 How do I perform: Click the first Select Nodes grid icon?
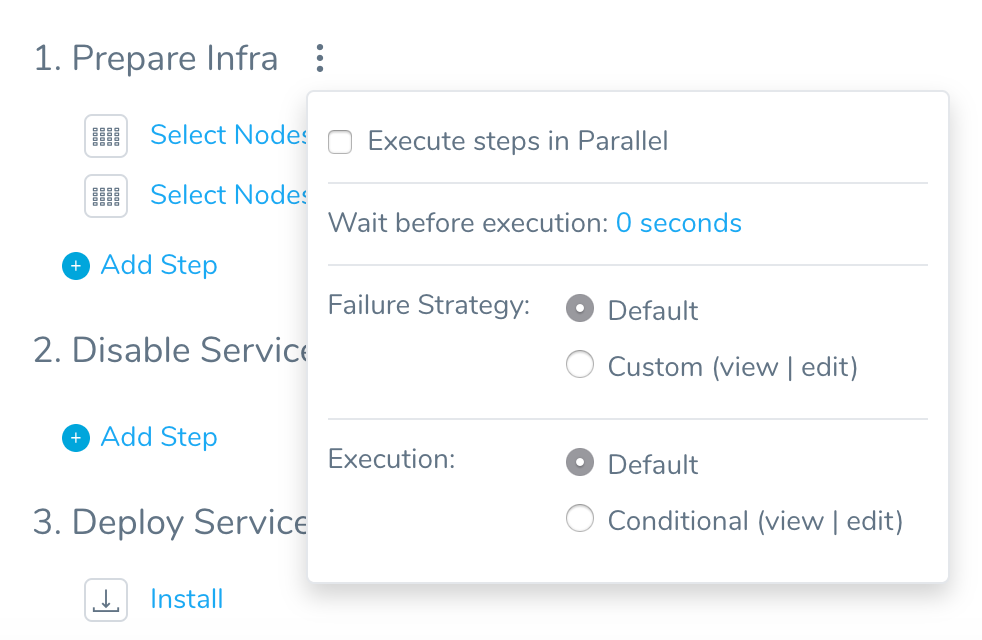106,136
